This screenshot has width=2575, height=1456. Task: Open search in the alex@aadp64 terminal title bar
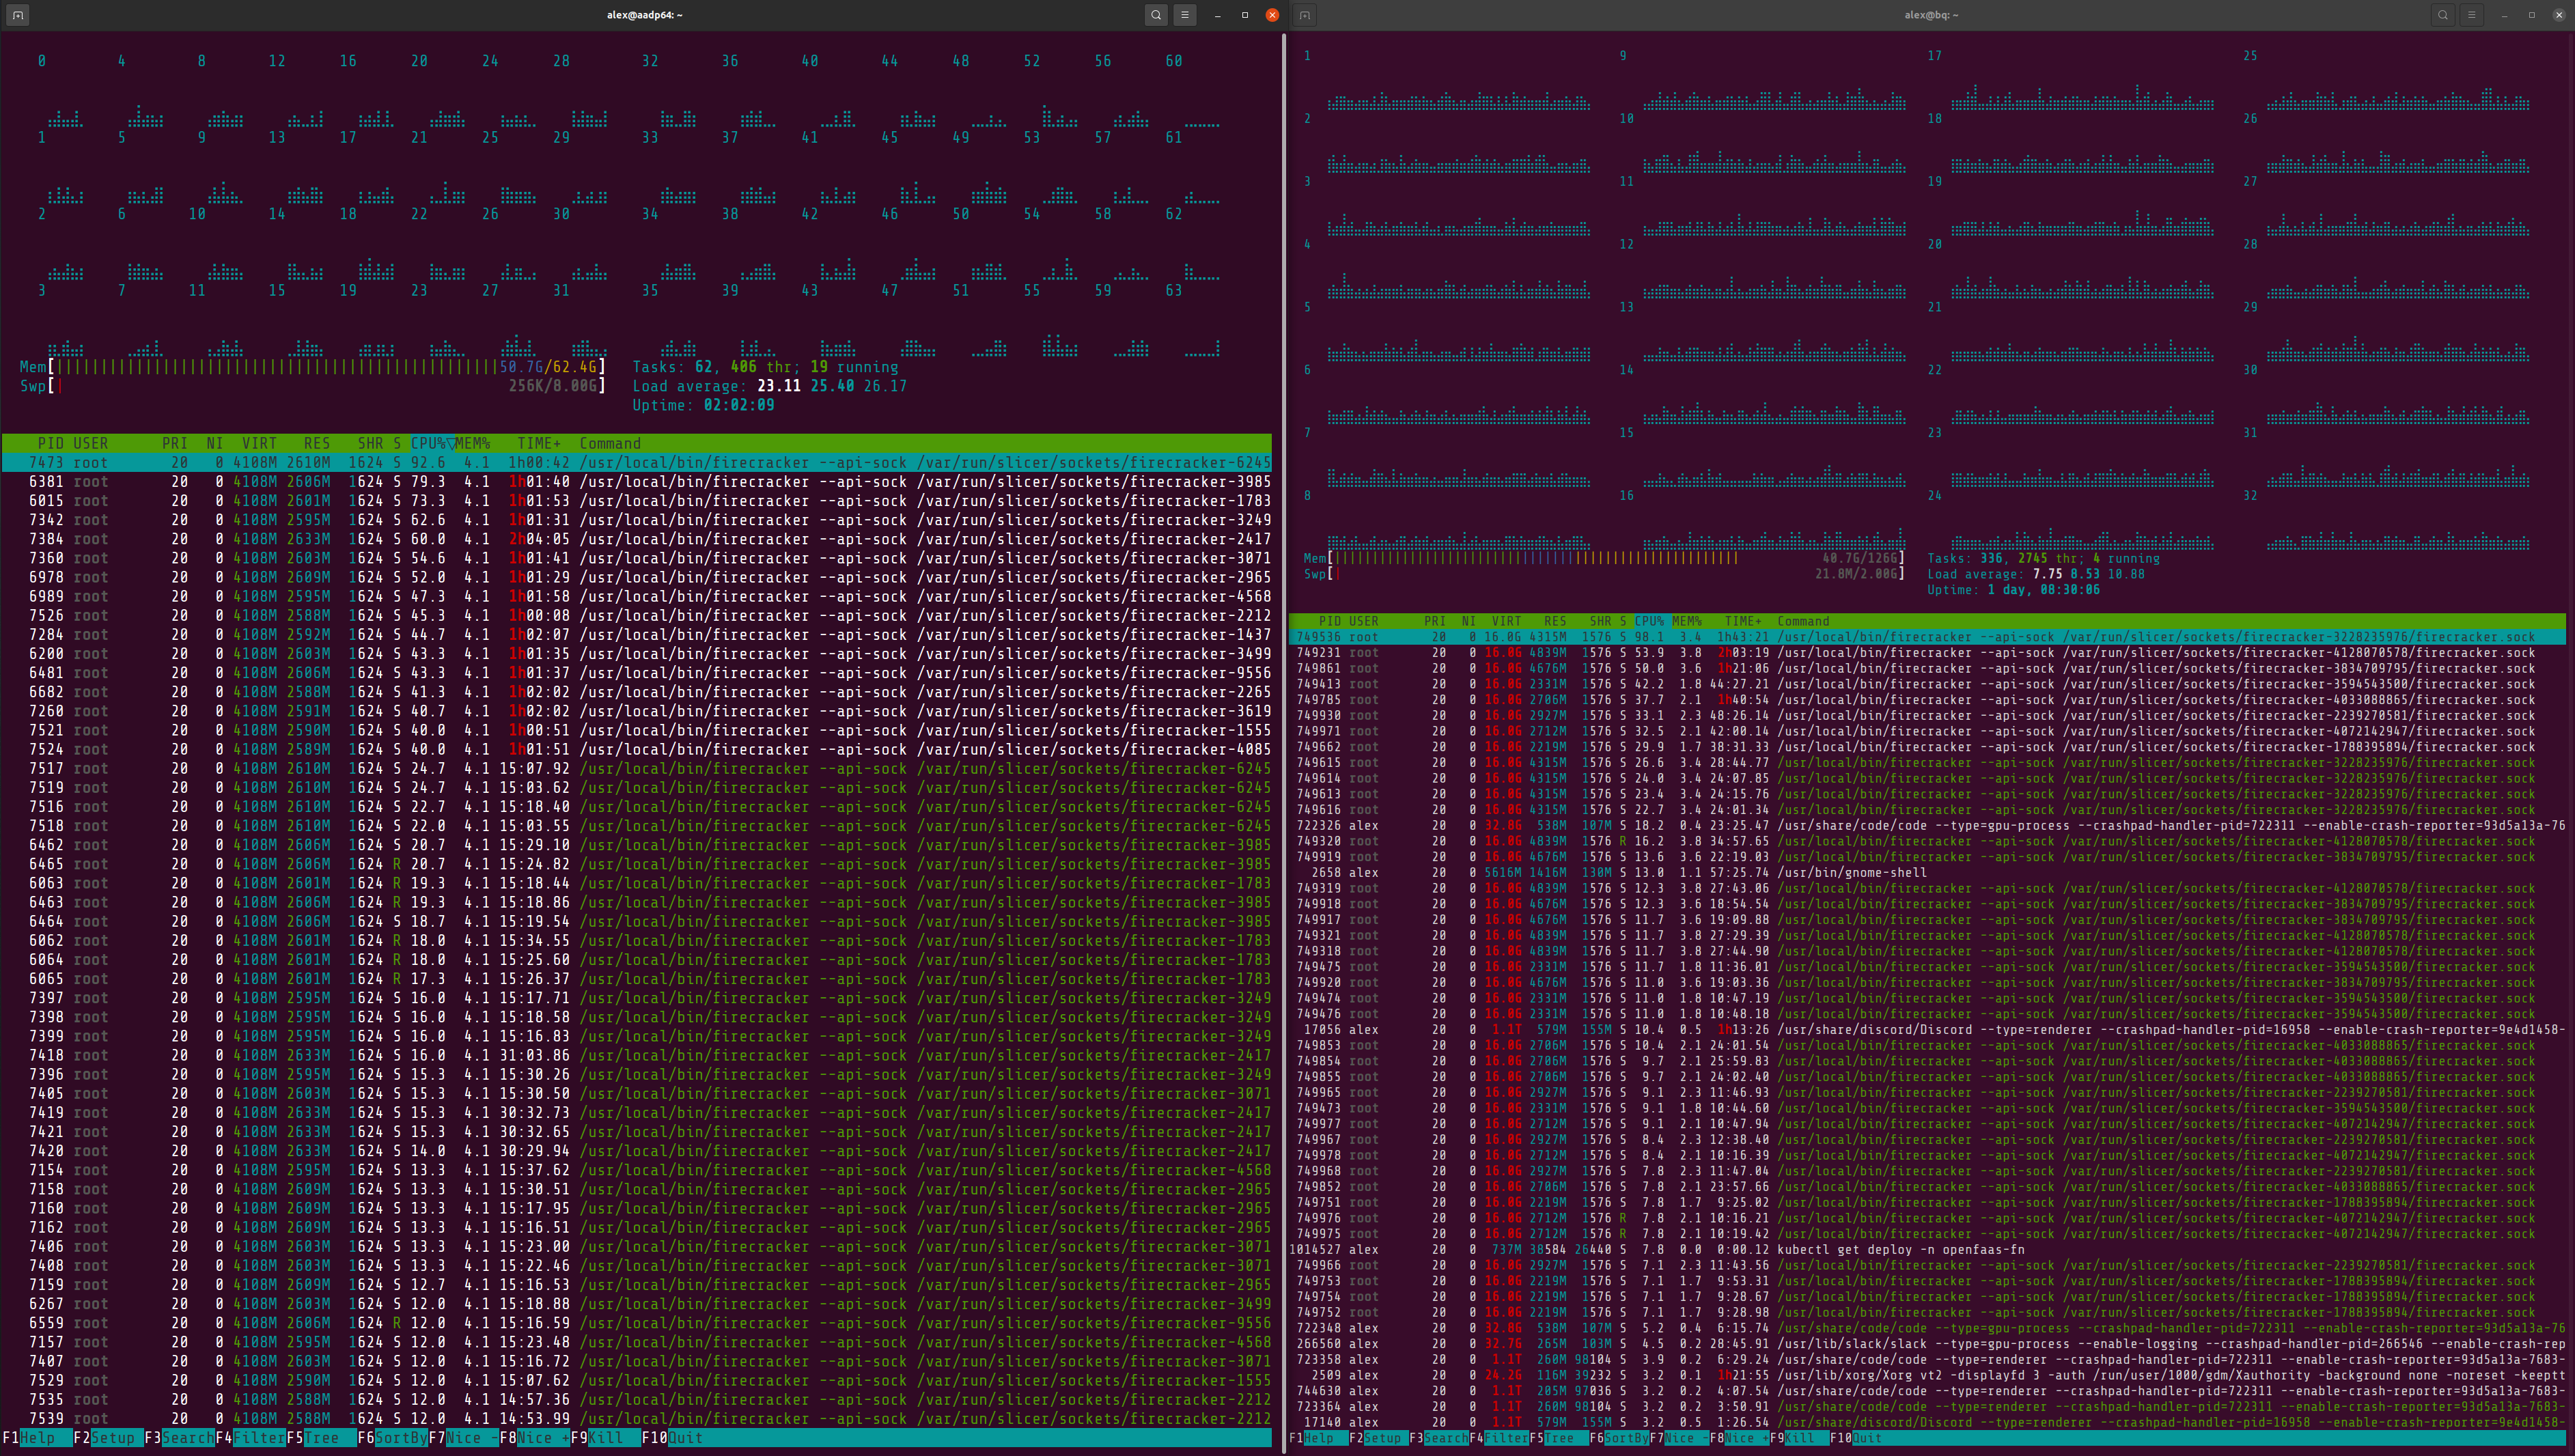1156,15
